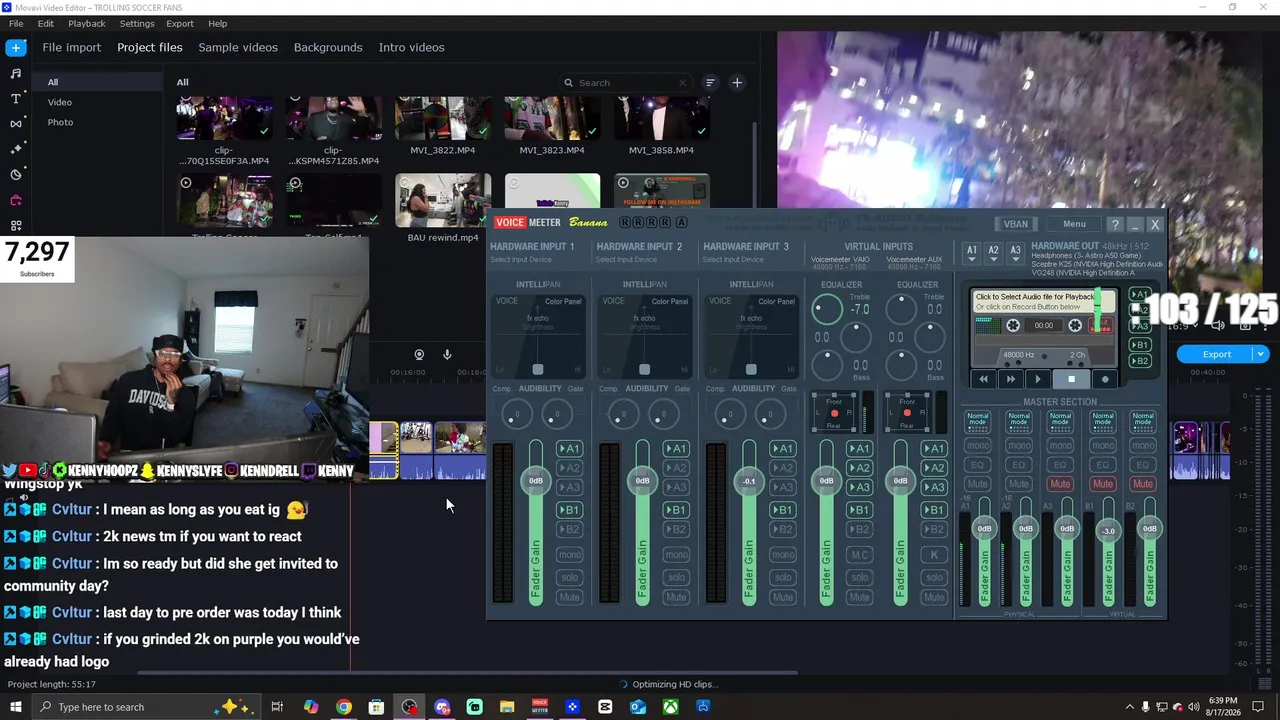Image resolution: width=1280 pixels, height=720 pixels.
Task: Fast forward the Voicemeeter cassette recorder
Action: [1011, 379]
